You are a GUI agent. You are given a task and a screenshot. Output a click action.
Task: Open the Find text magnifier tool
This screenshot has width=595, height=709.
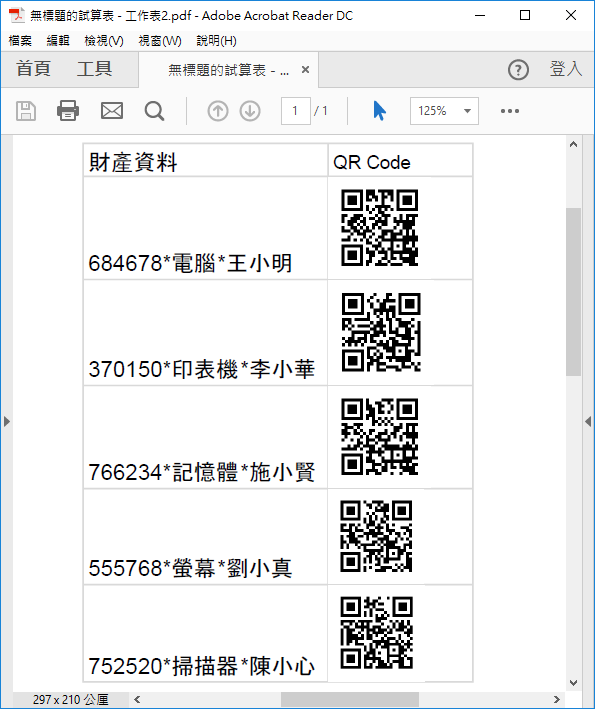click(154, 111)
